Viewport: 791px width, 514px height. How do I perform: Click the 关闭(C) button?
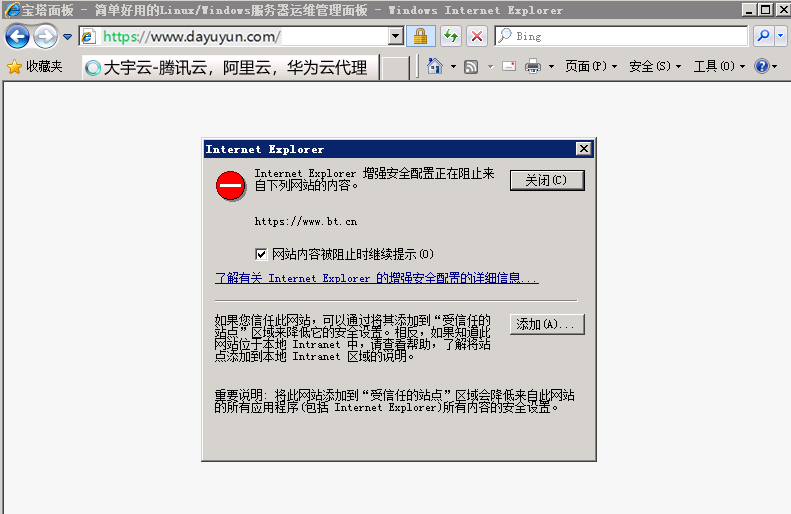pyautogui.click(x=547, y=180)
